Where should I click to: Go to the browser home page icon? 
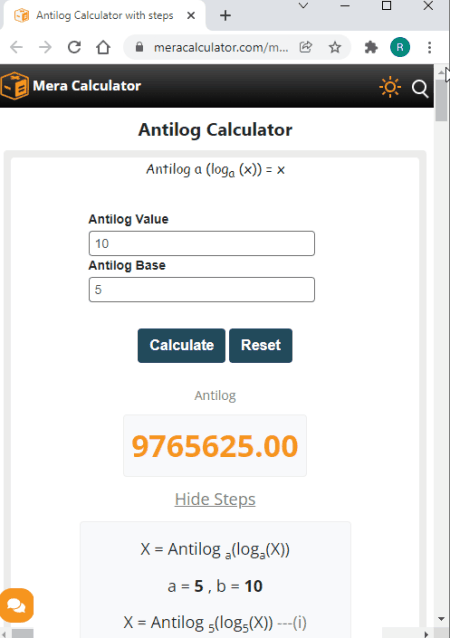(103, 47)
